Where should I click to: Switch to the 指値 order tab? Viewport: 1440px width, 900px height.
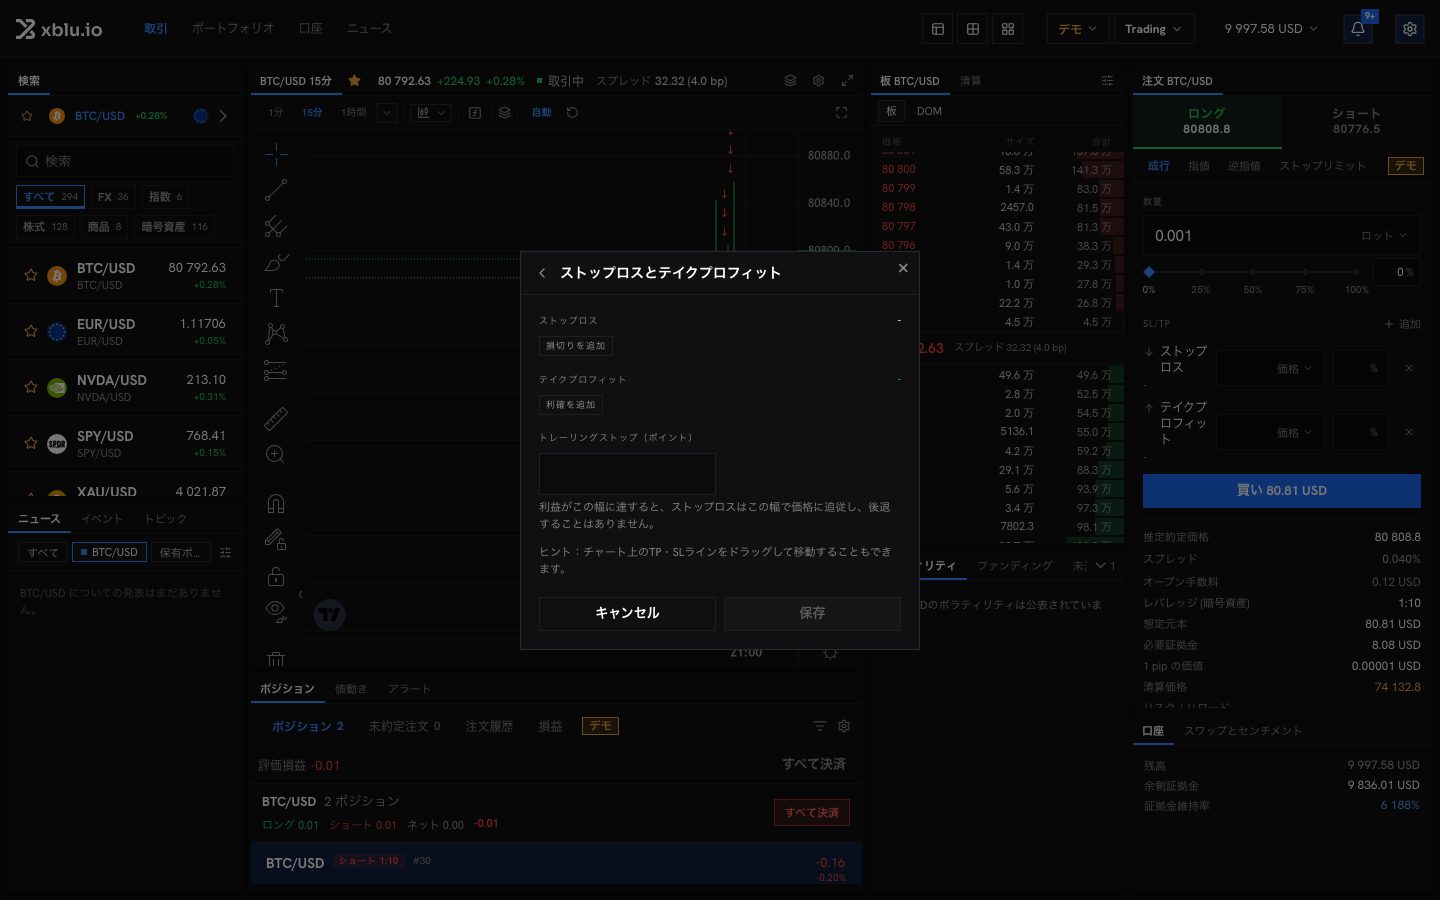1199,166
